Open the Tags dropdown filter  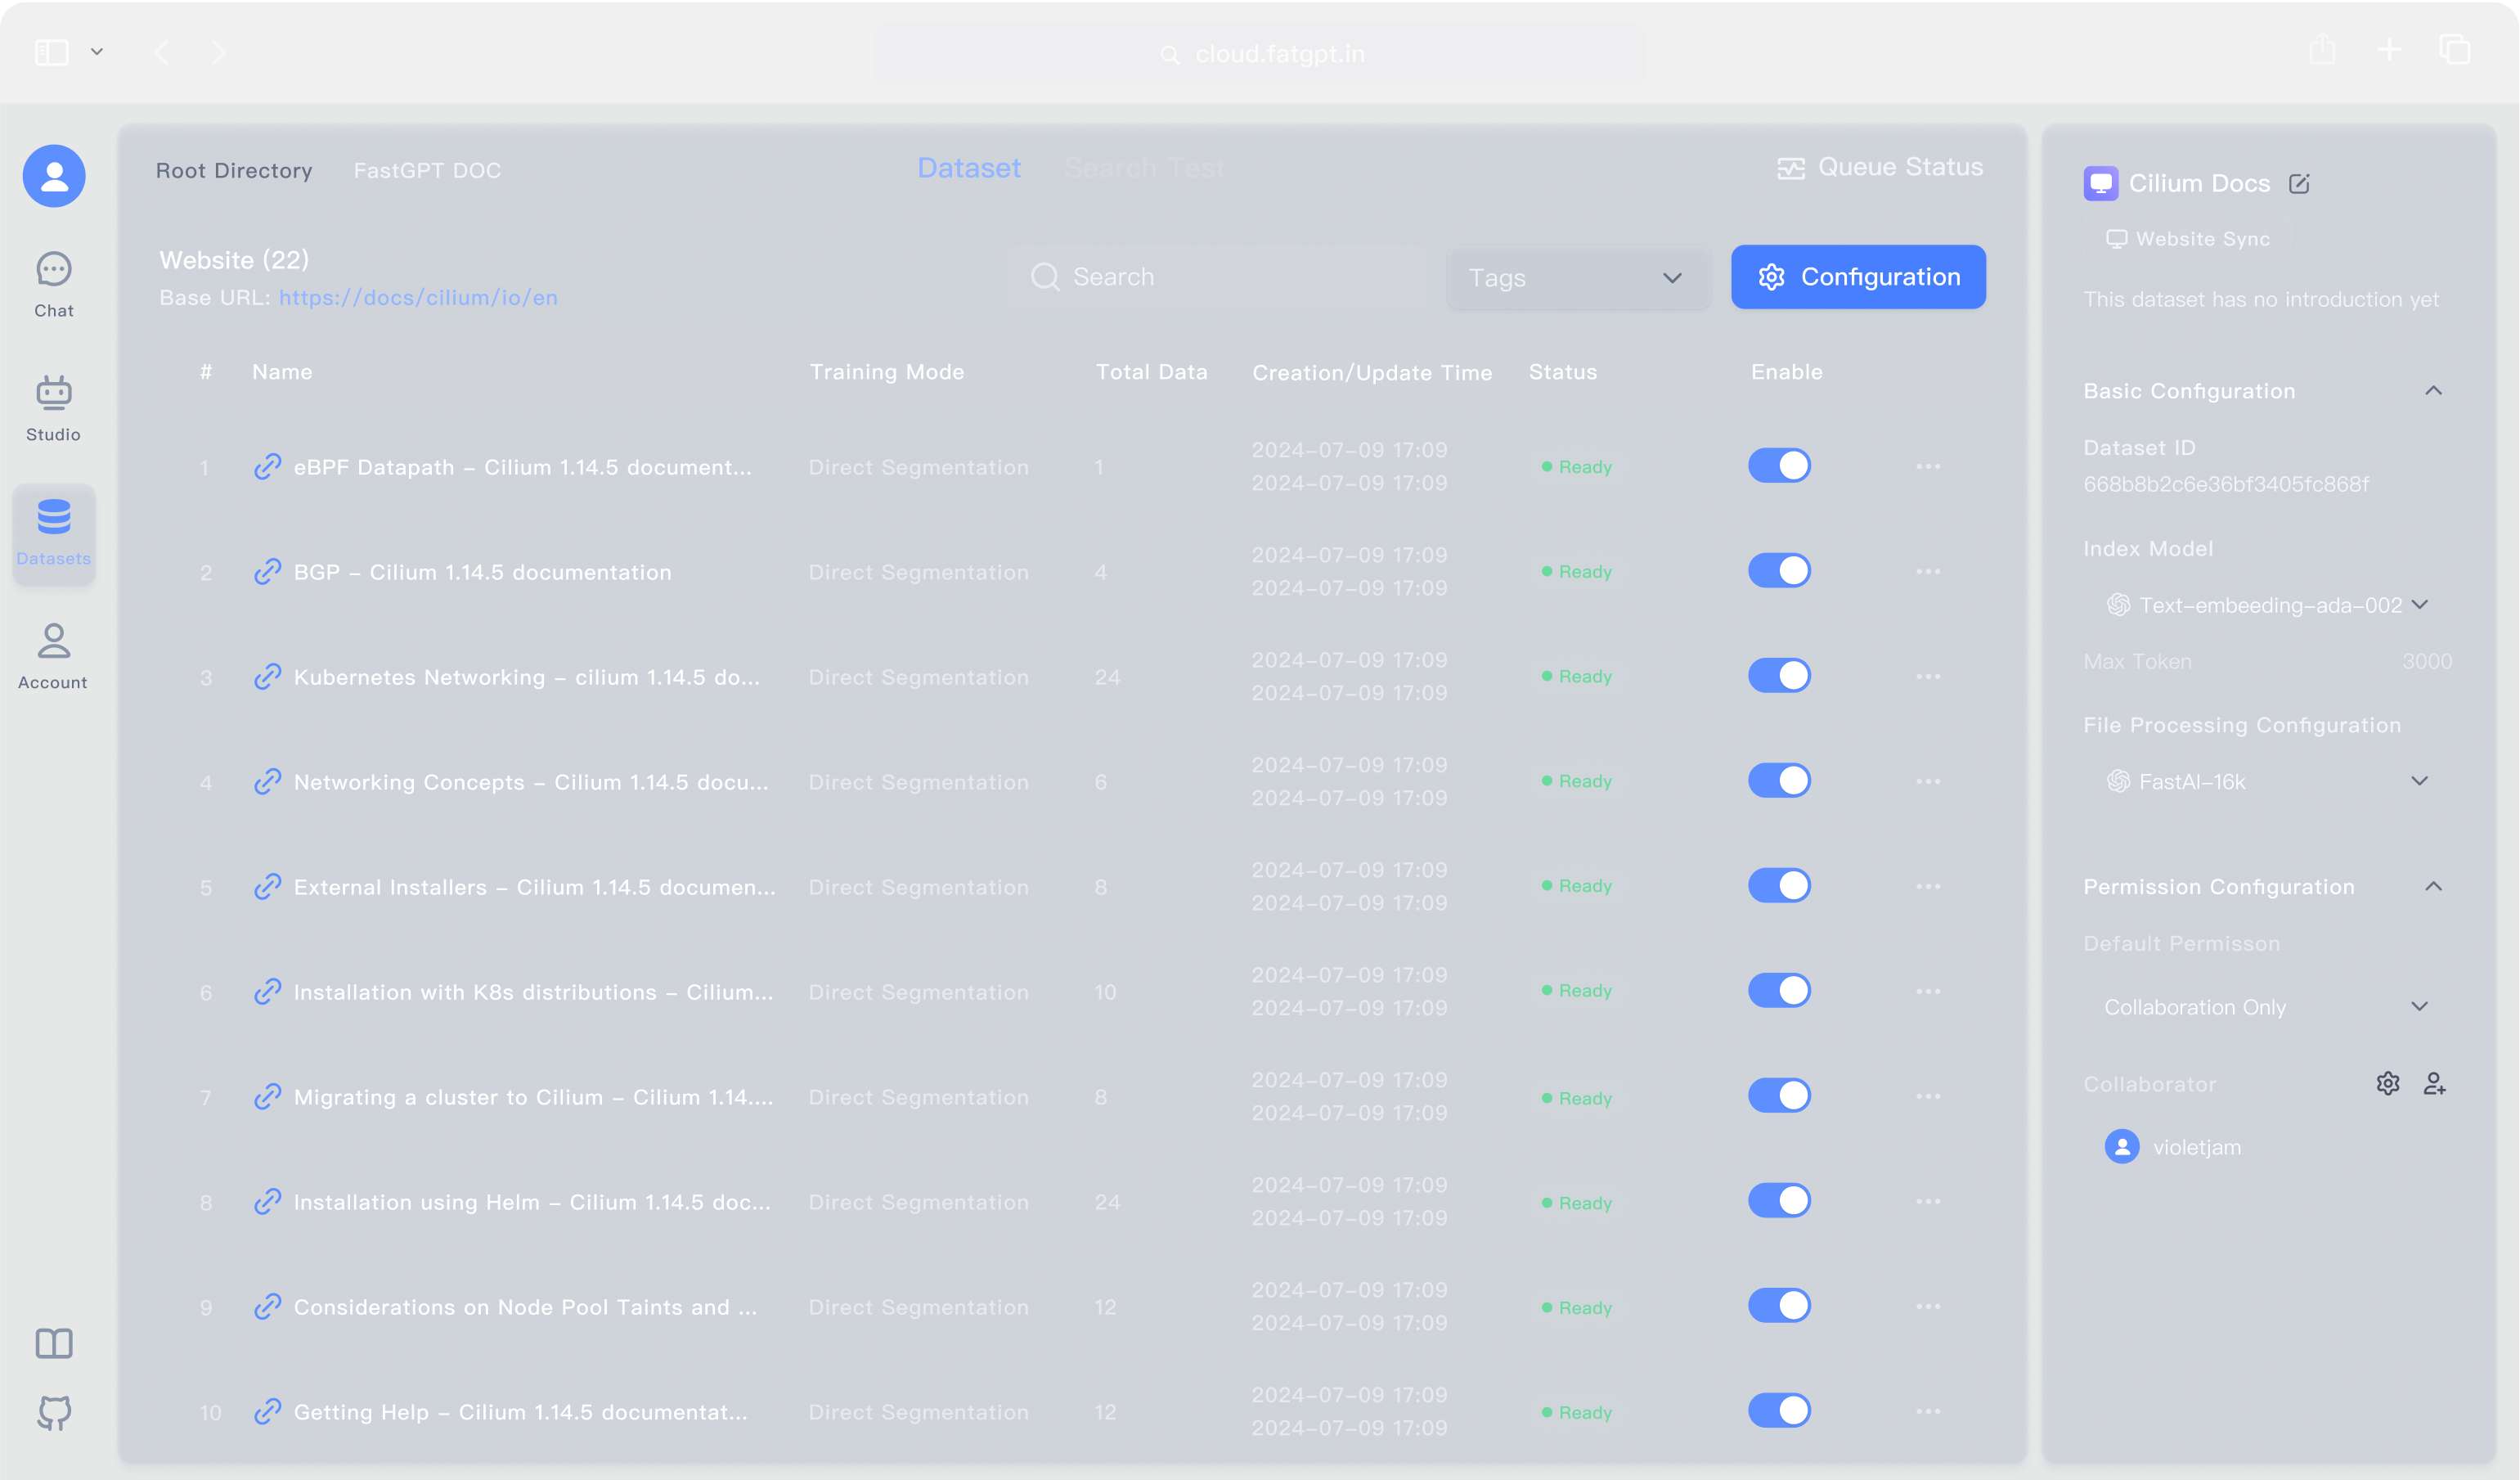(1577, 278)
